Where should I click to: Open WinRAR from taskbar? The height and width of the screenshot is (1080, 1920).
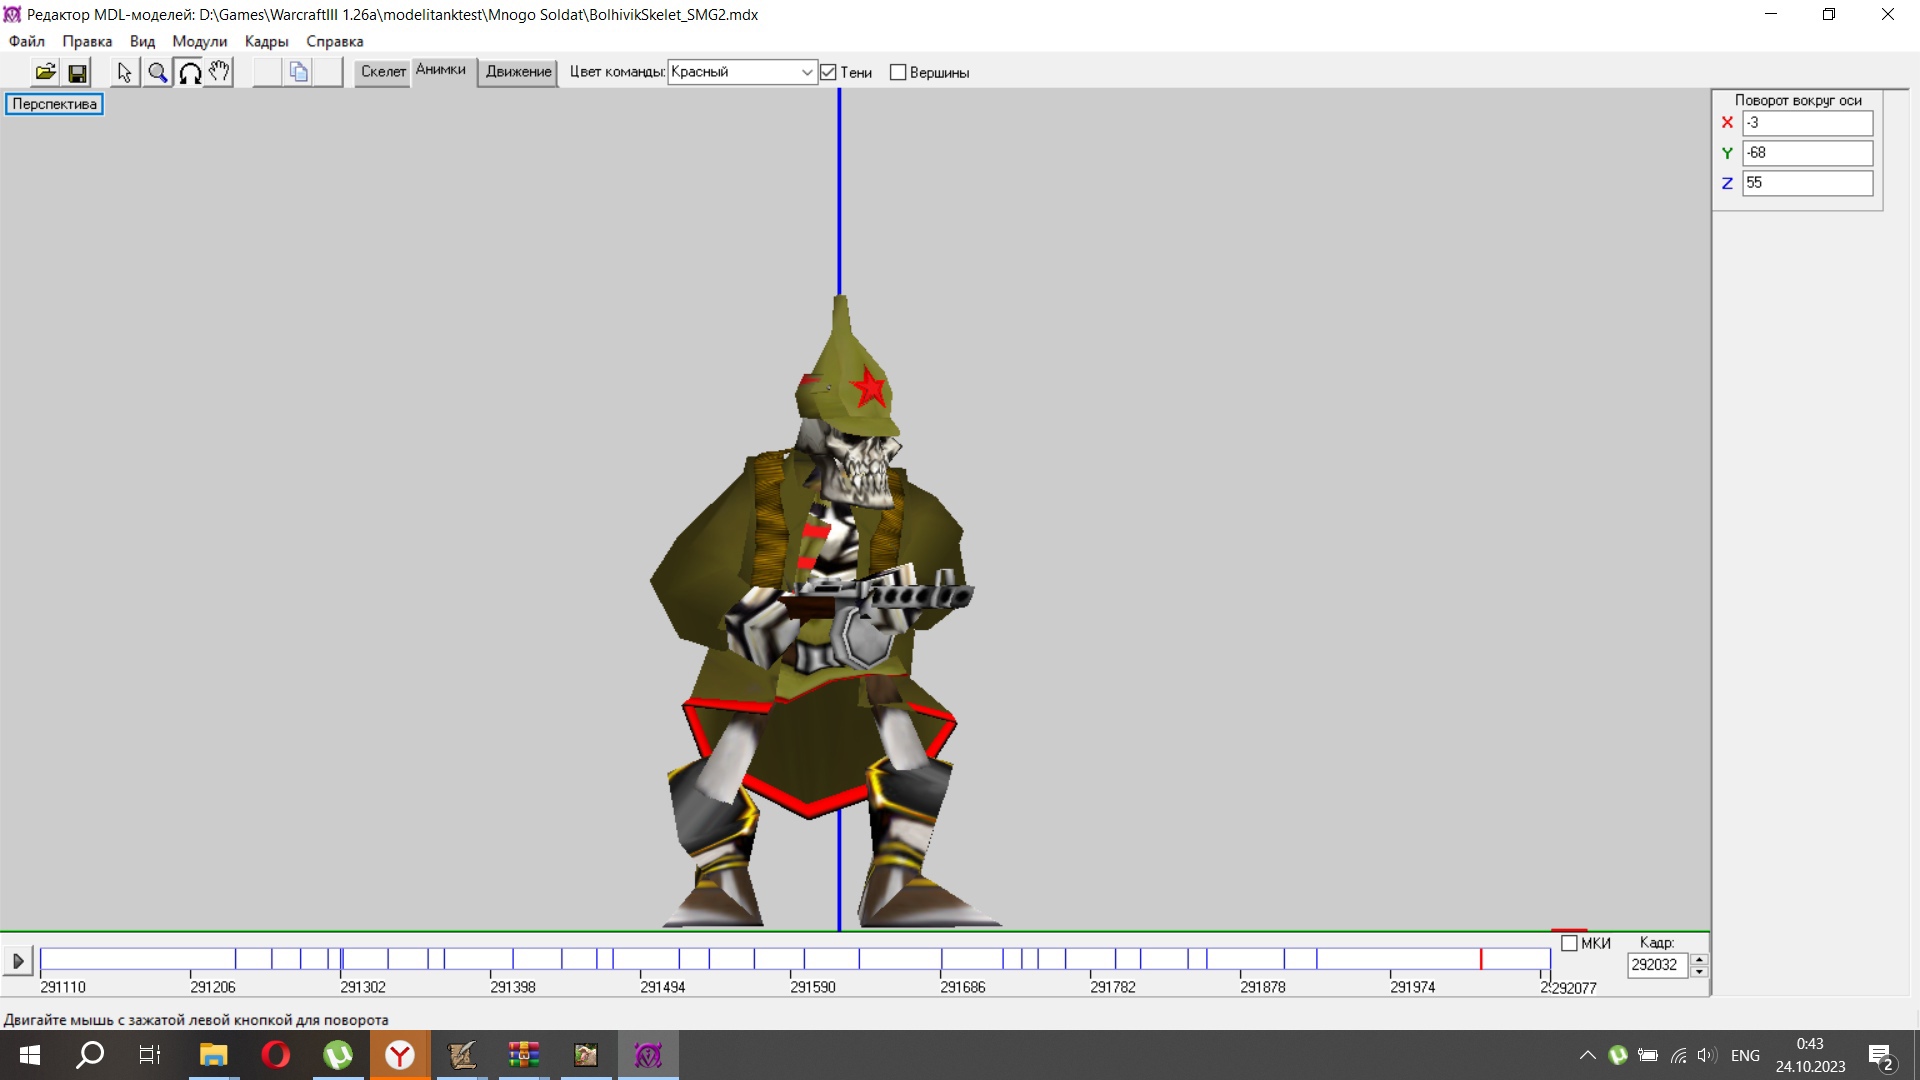[x=524, y=1055]
